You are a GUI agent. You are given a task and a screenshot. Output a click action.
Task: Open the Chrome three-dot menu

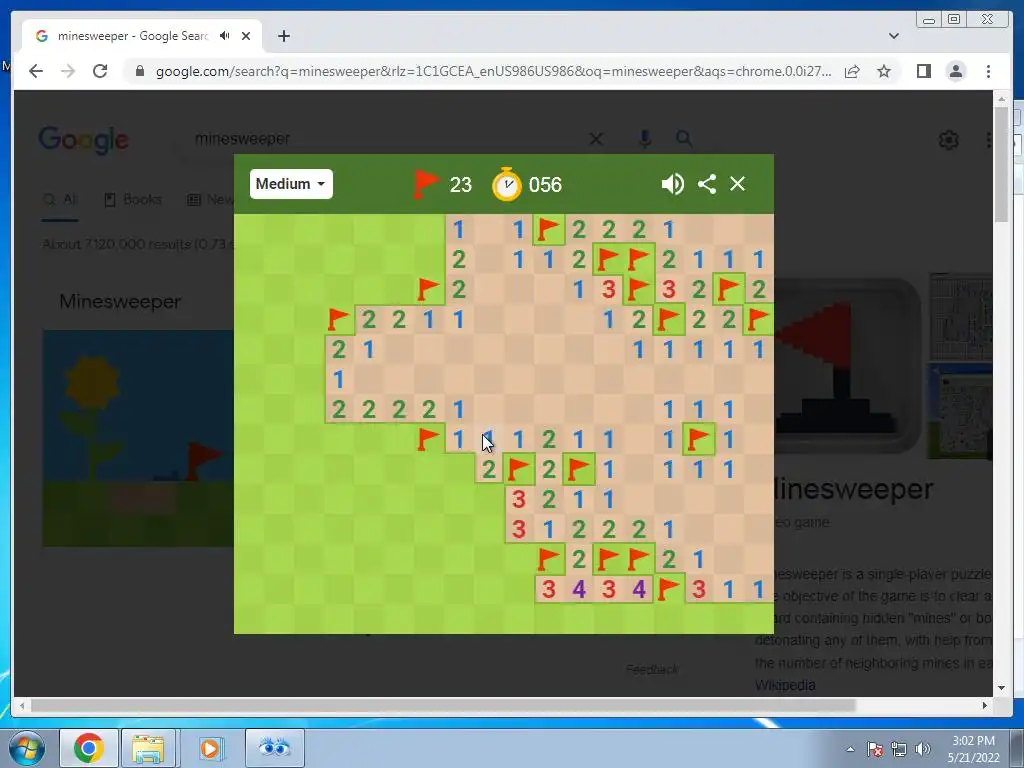tap(988, 71)
